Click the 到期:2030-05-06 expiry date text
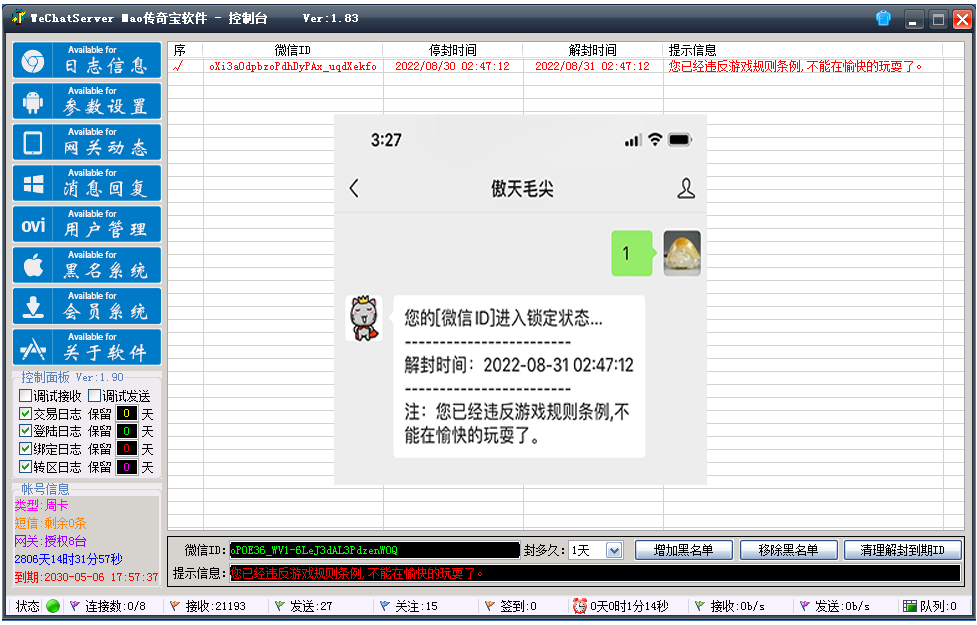Viewport: 977px width, 625px height. 87,577
